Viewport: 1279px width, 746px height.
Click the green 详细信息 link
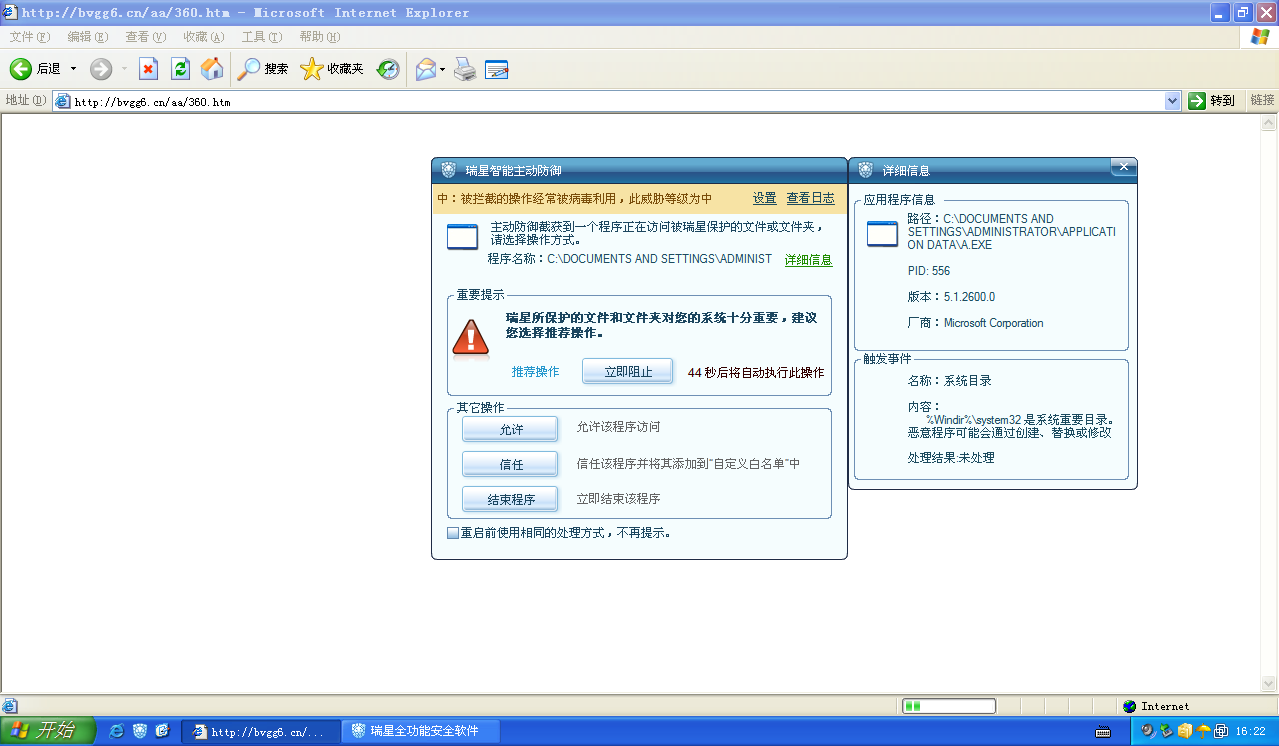[x=808, y=260]
